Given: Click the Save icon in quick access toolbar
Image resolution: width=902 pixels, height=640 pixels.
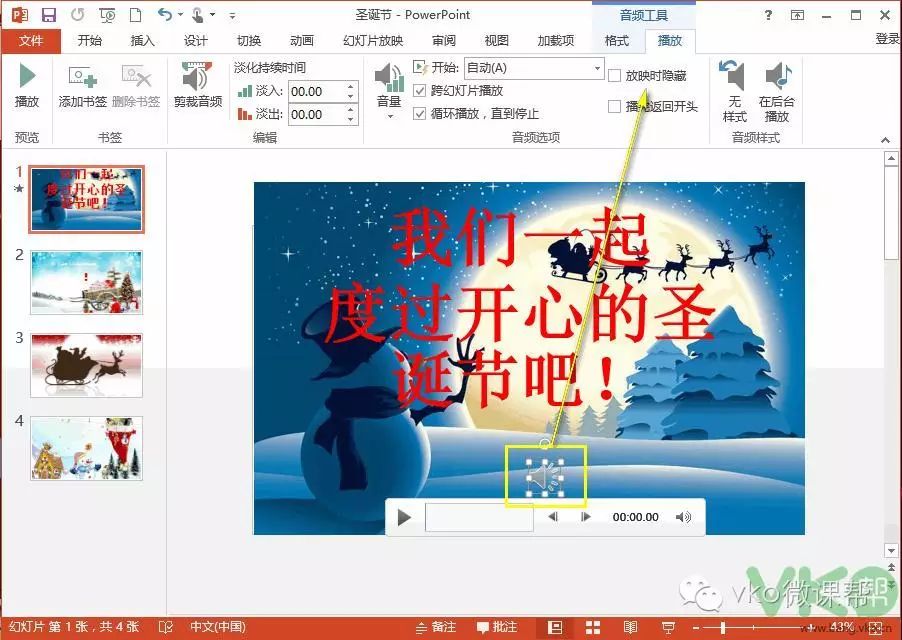Looking at the screenshot, I should (x=49, y=15).
